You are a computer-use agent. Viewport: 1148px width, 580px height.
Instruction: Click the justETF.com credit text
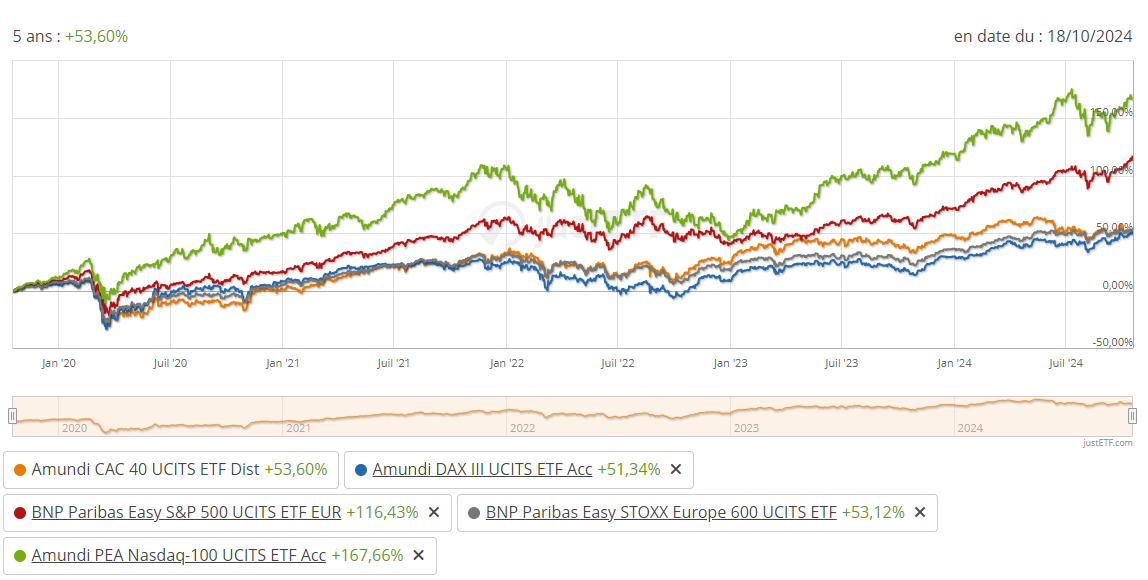tap(1108, 443)
